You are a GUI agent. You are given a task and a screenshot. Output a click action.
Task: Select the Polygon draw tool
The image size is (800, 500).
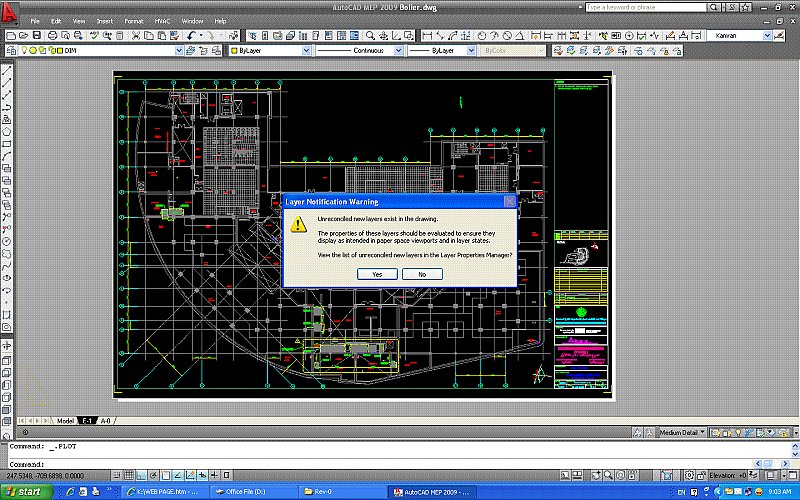(7, 131)
